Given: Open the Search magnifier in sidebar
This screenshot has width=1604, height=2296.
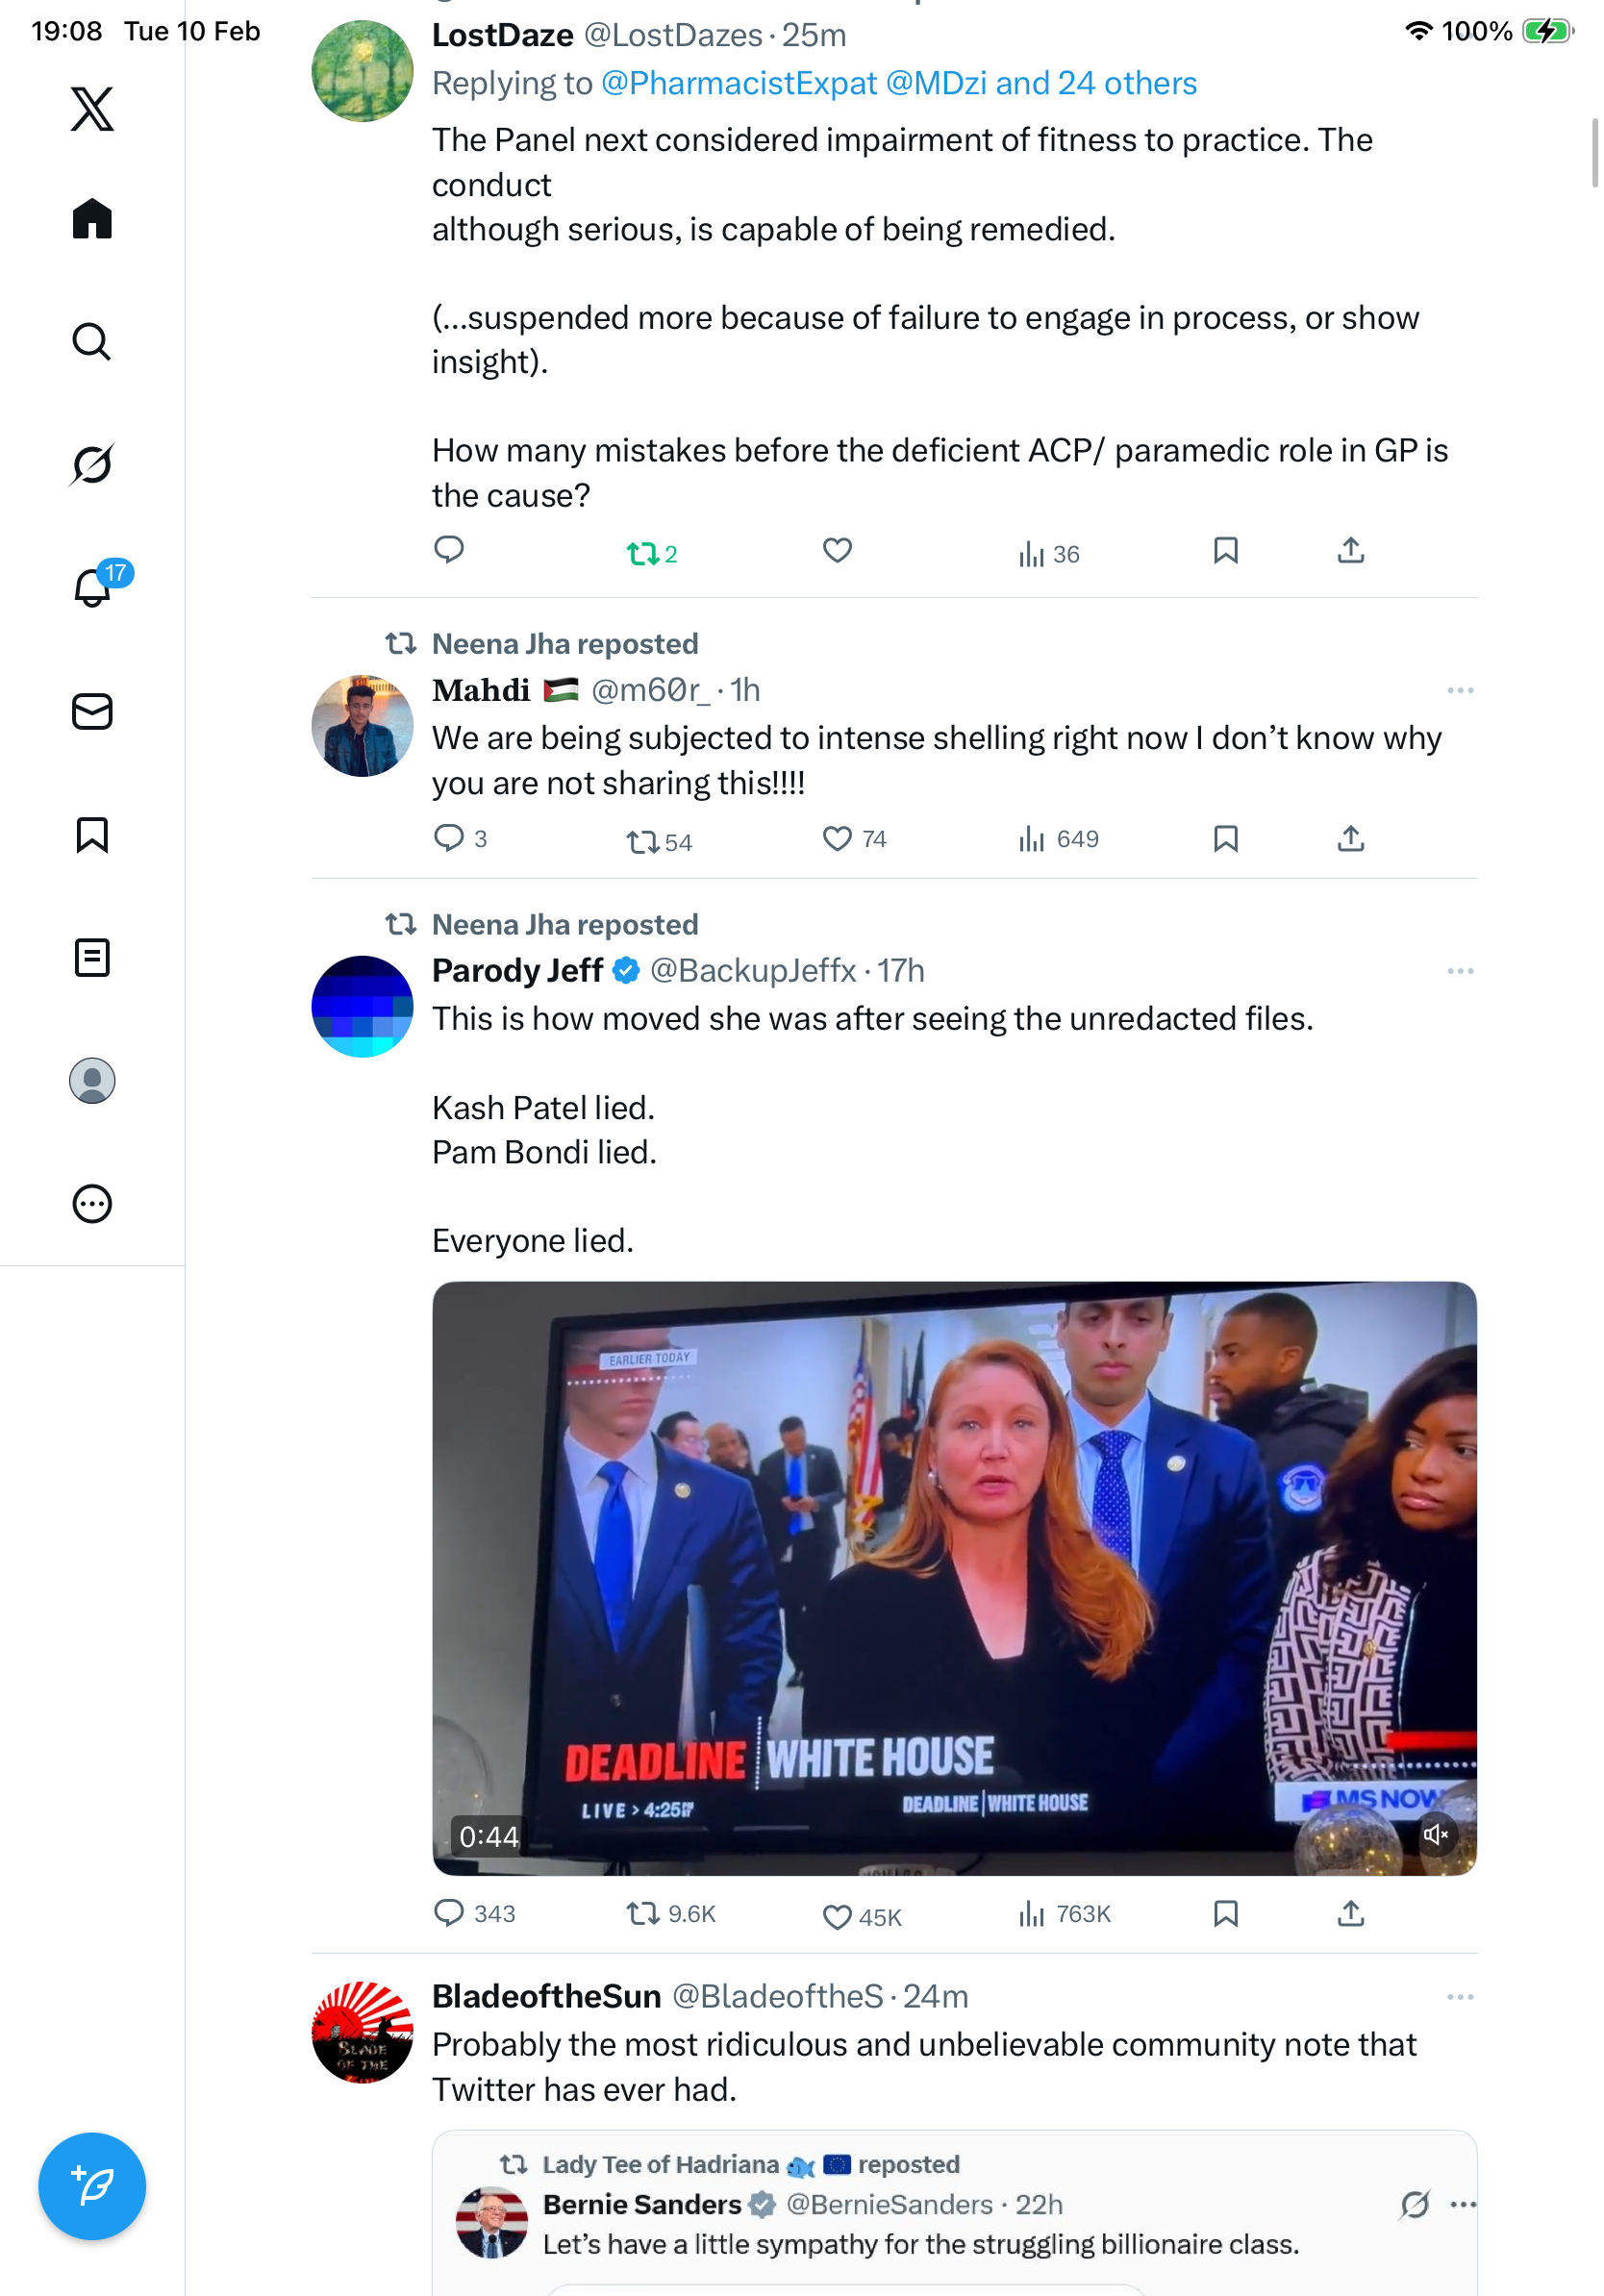Looking at the screenshot, I should pyautogui.click(x=92, y=342).
